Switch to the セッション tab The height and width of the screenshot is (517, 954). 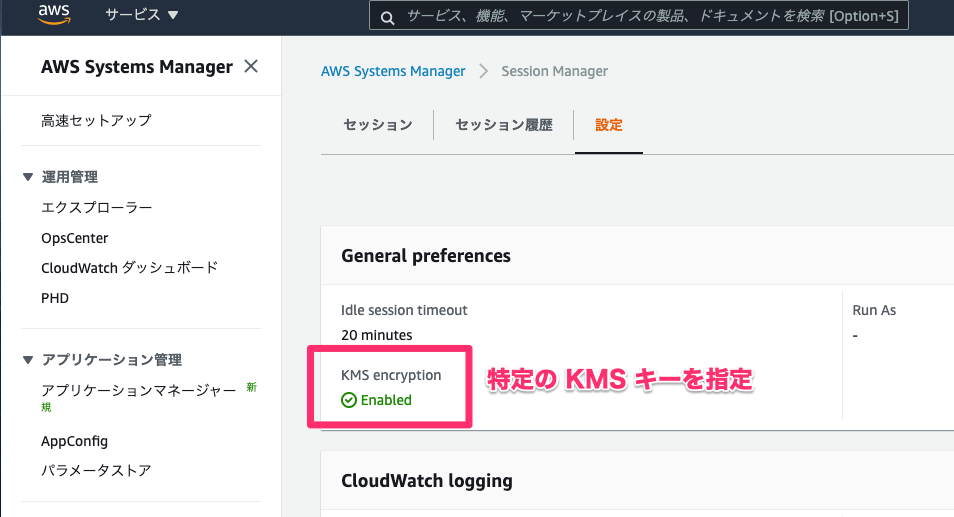pos(378,125)
